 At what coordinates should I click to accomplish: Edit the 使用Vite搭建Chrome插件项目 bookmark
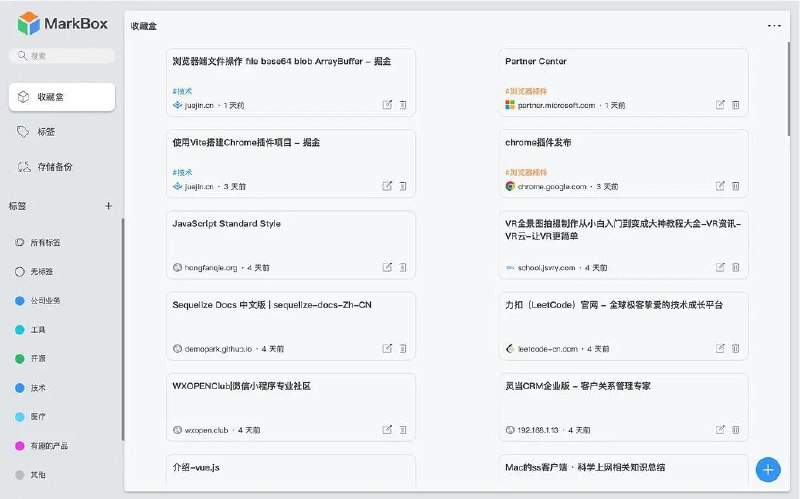387,186
